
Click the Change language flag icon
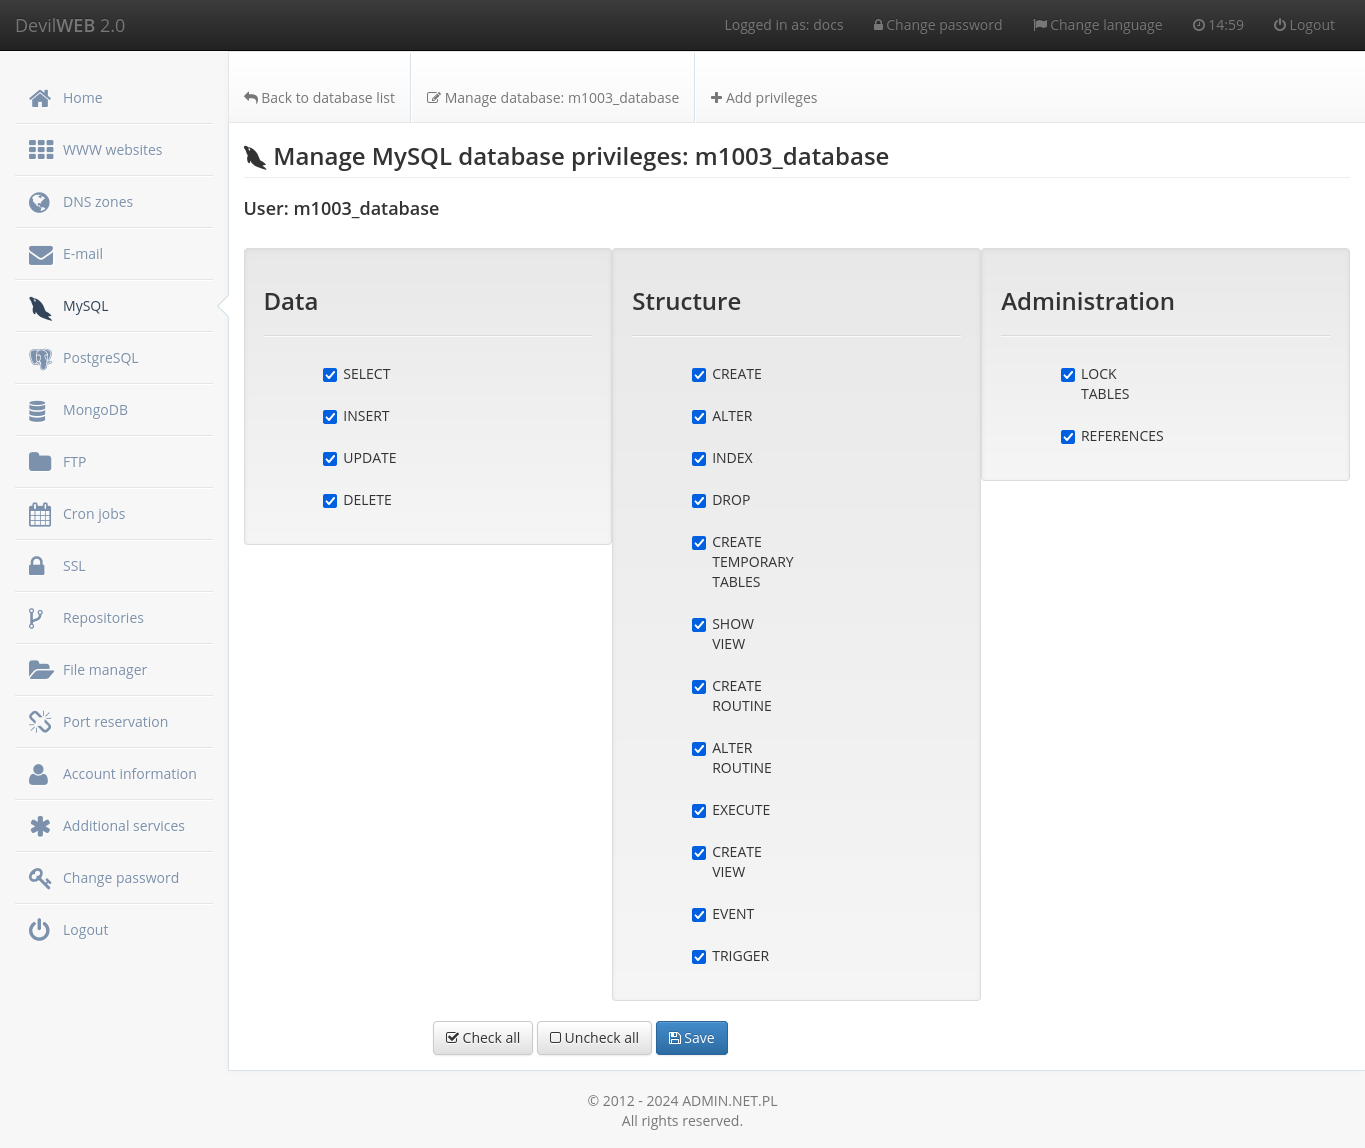(1040, 24)
